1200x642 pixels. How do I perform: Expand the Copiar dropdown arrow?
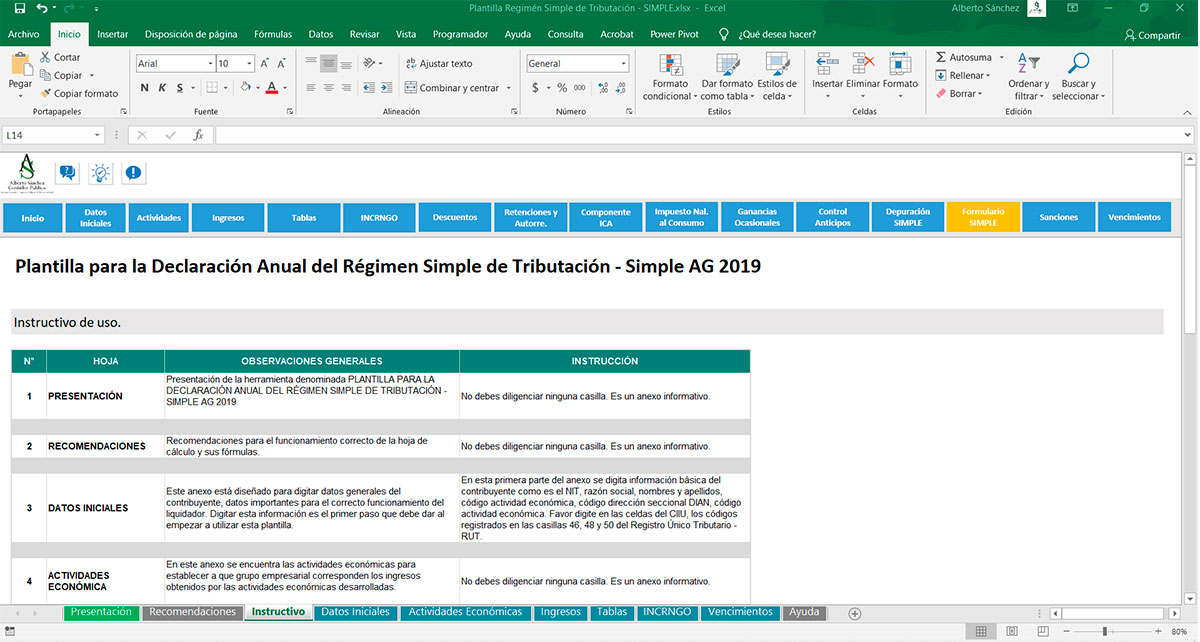91,75
